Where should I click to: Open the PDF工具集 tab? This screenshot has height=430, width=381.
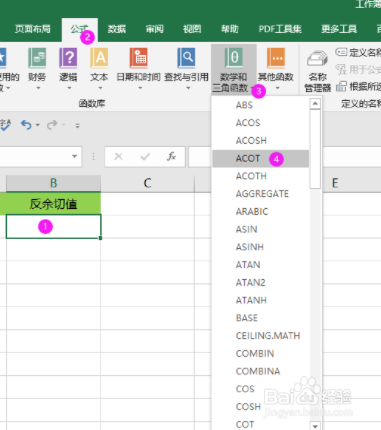(280, 29)
